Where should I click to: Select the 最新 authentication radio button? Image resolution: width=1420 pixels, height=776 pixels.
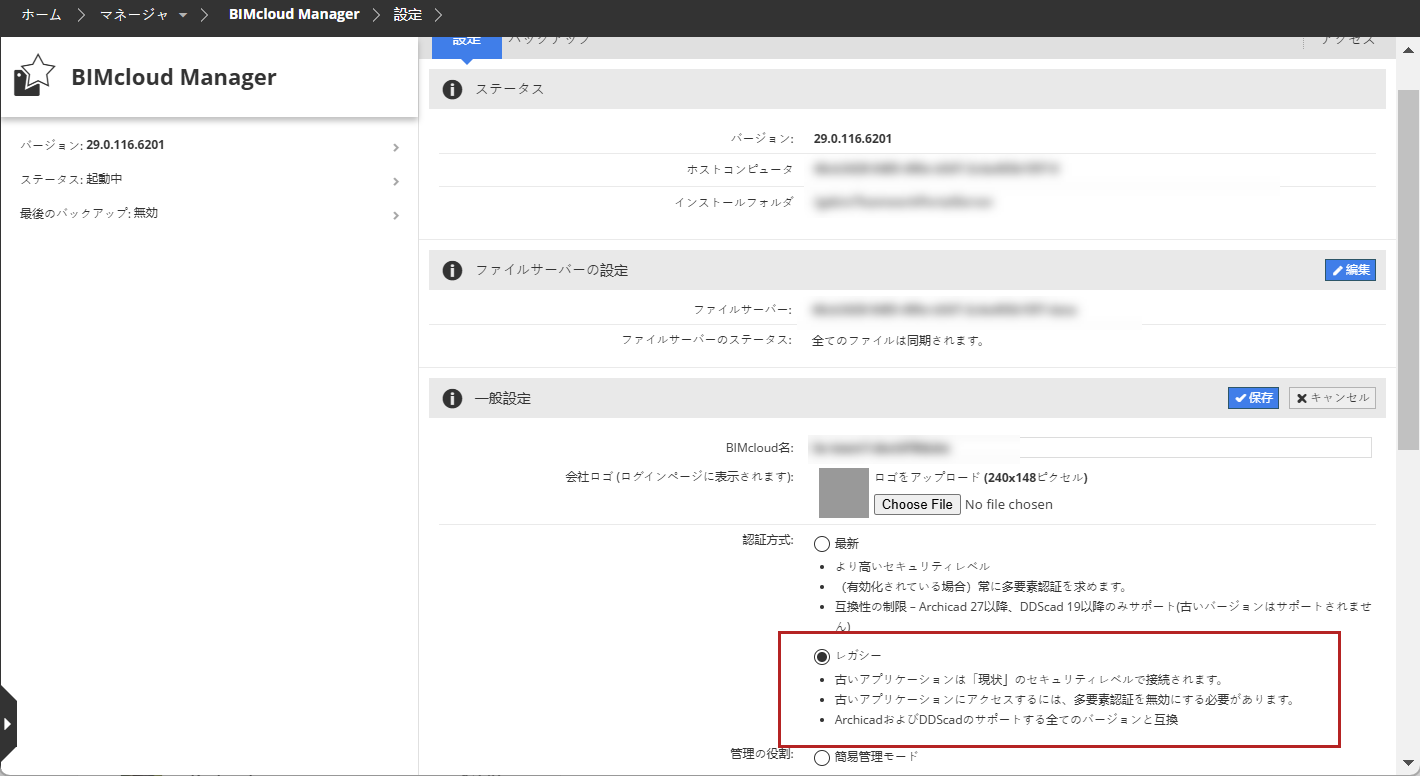point(822,544)
